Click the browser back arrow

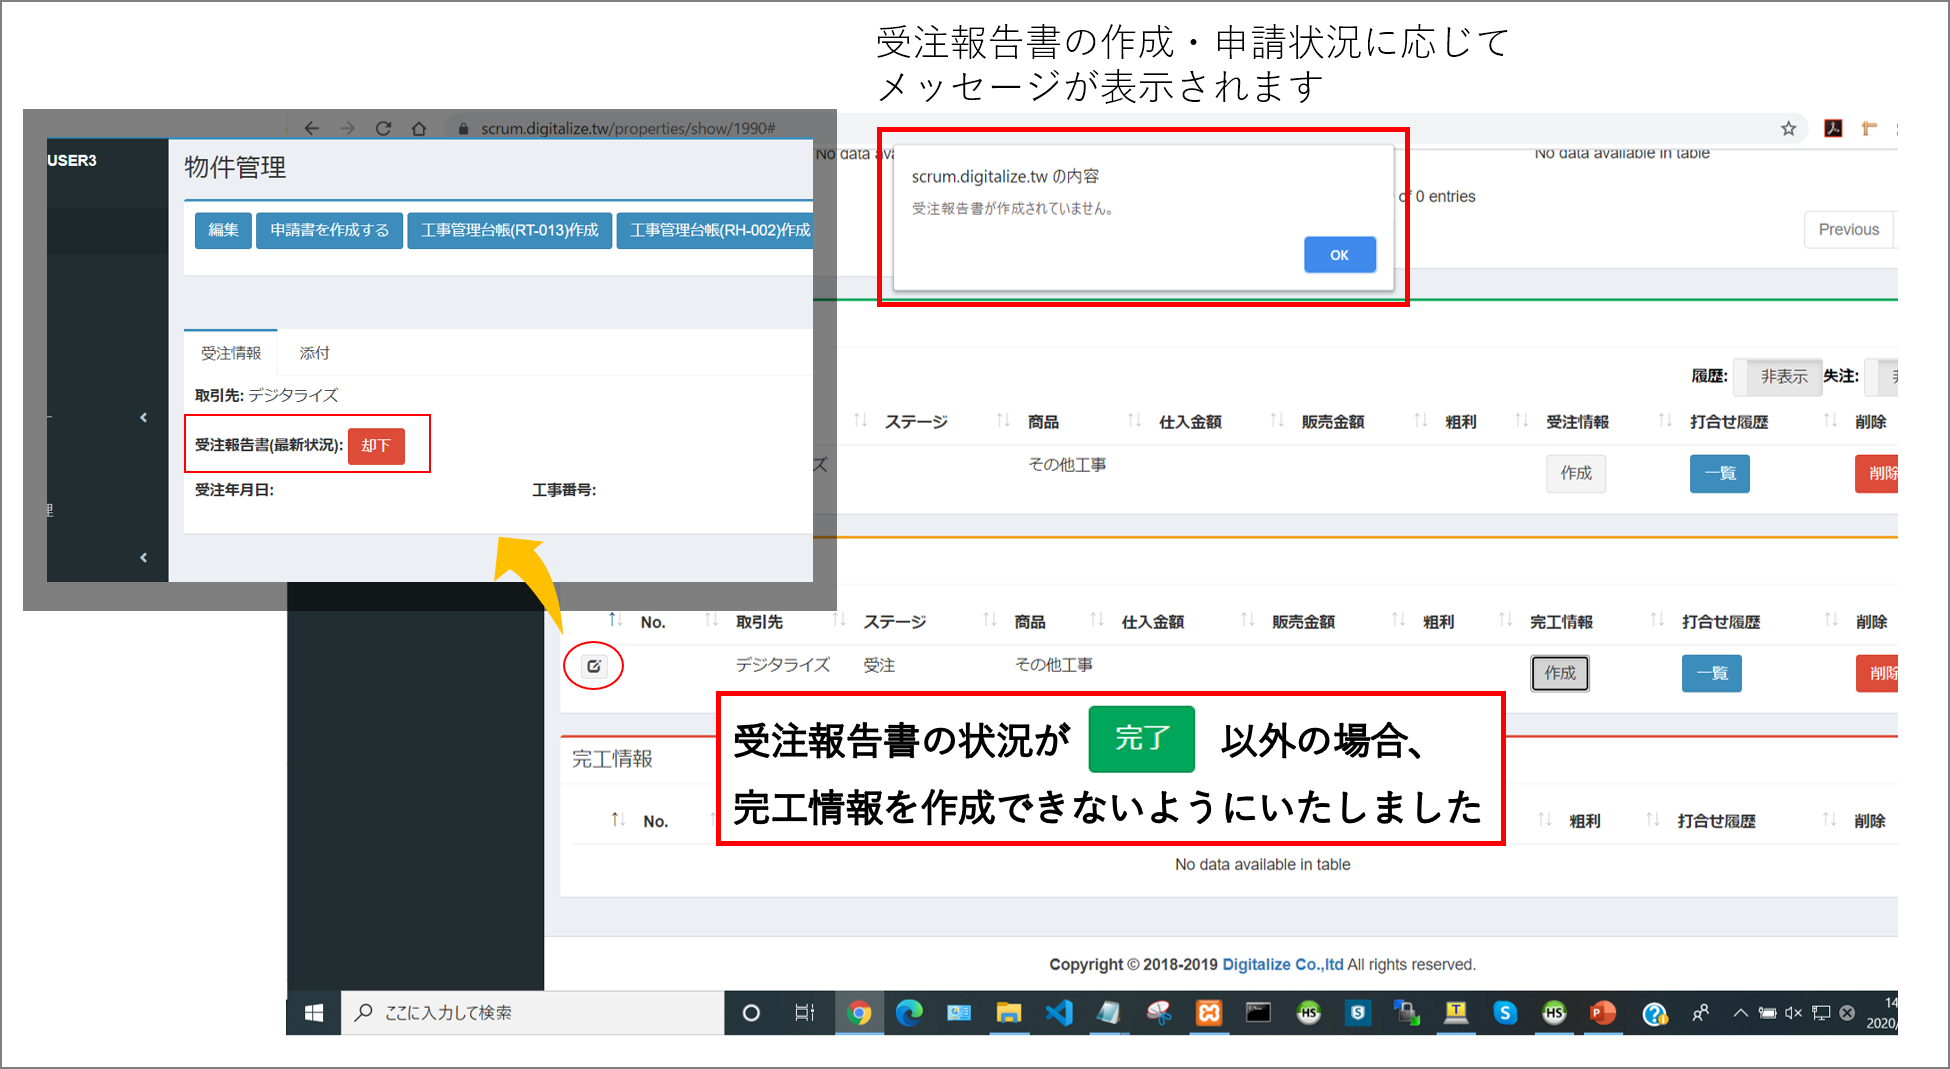point(312,128)
